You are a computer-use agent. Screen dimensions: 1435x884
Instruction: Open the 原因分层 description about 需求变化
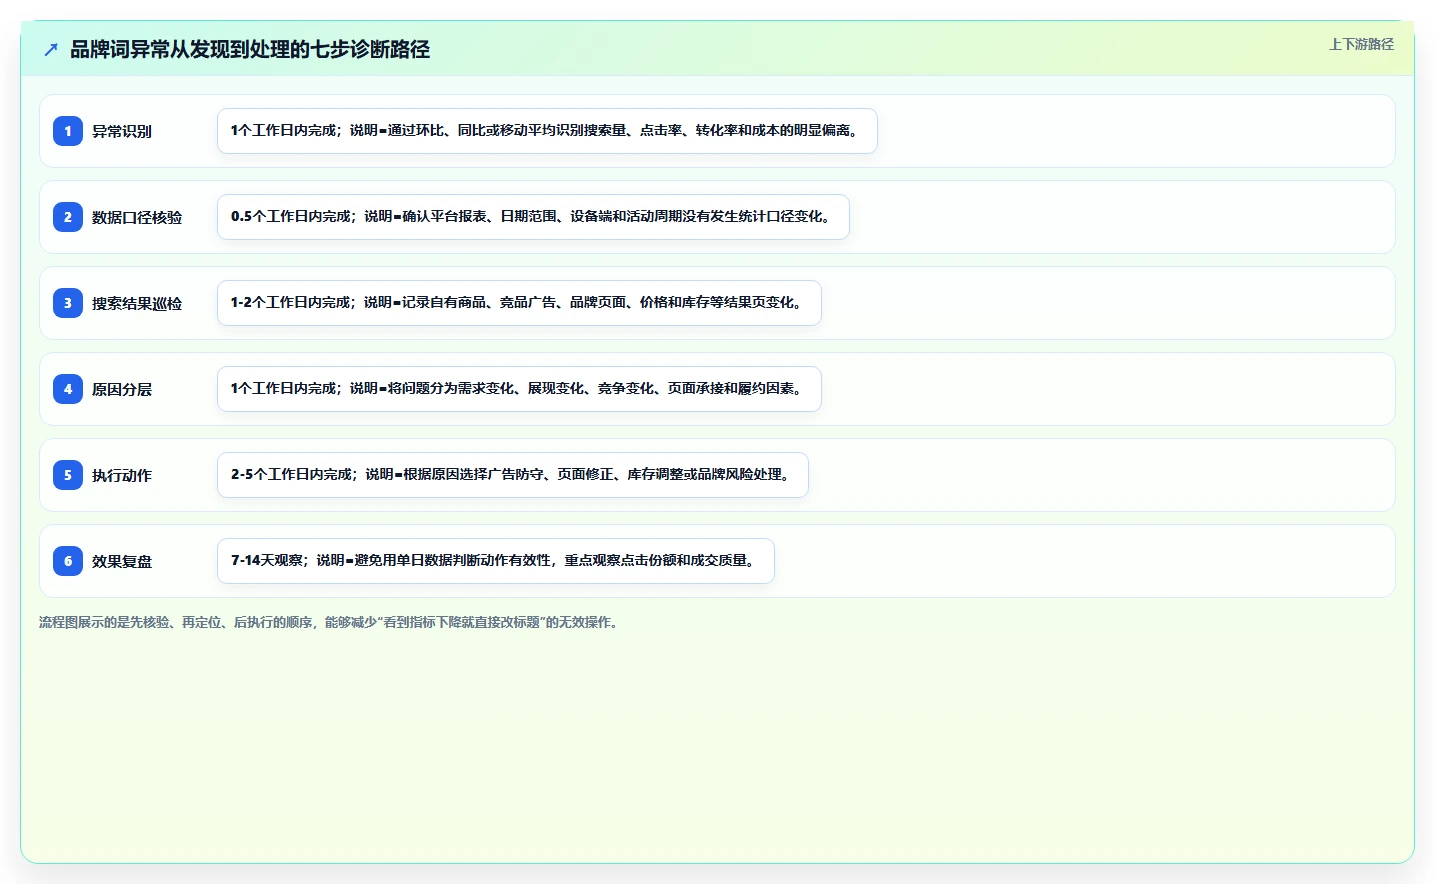click(519, 389)
